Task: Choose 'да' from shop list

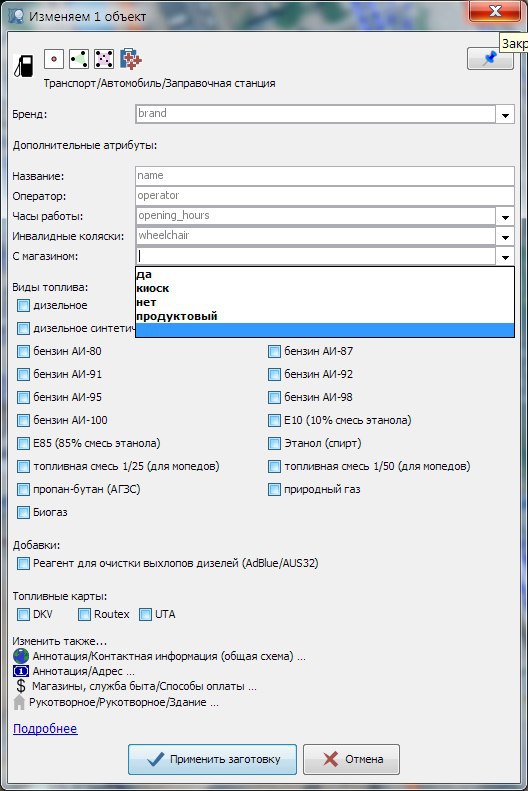Action: [325, 274]
